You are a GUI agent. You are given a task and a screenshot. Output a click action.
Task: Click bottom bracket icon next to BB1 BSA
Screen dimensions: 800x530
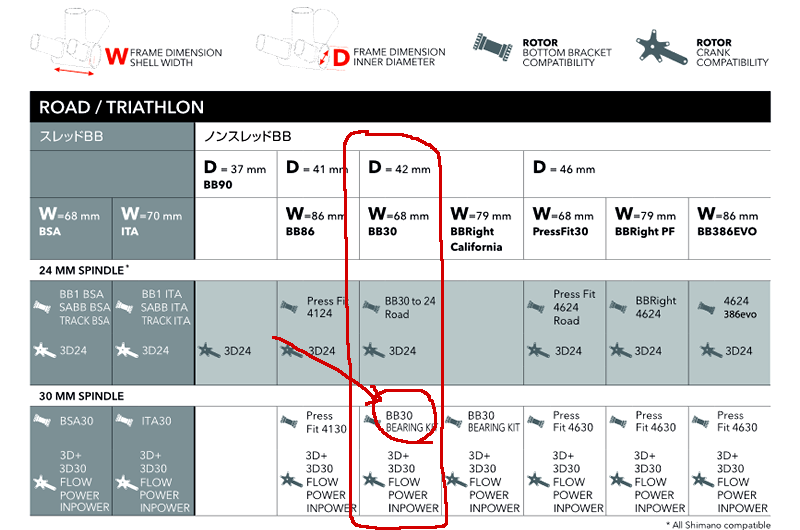pyautogui.click(x=42, y=307)
